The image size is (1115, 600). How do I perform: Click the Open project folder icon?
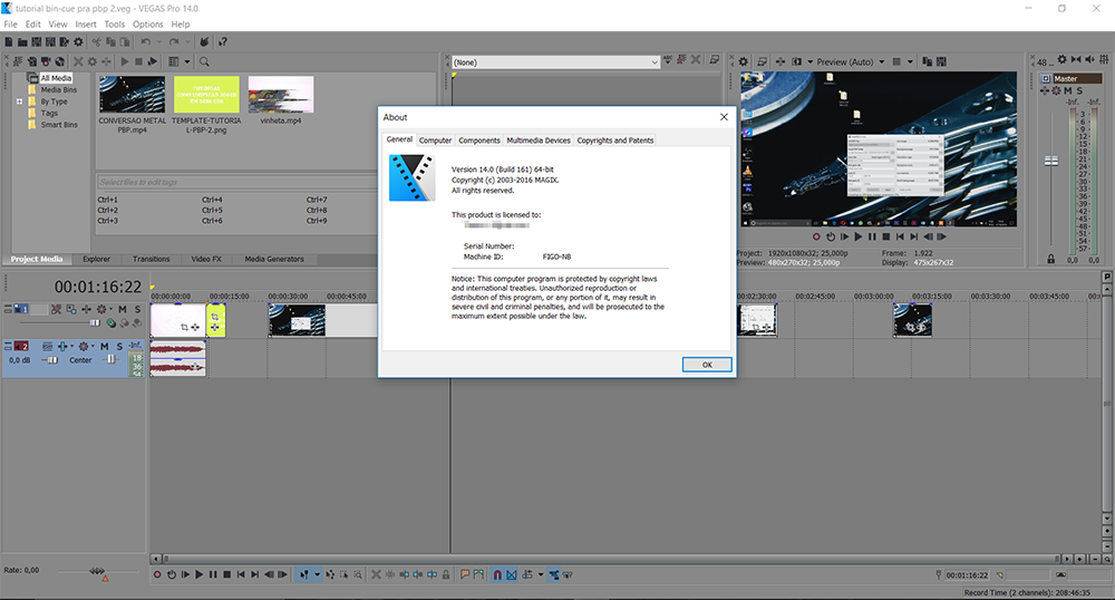[23, 42]
